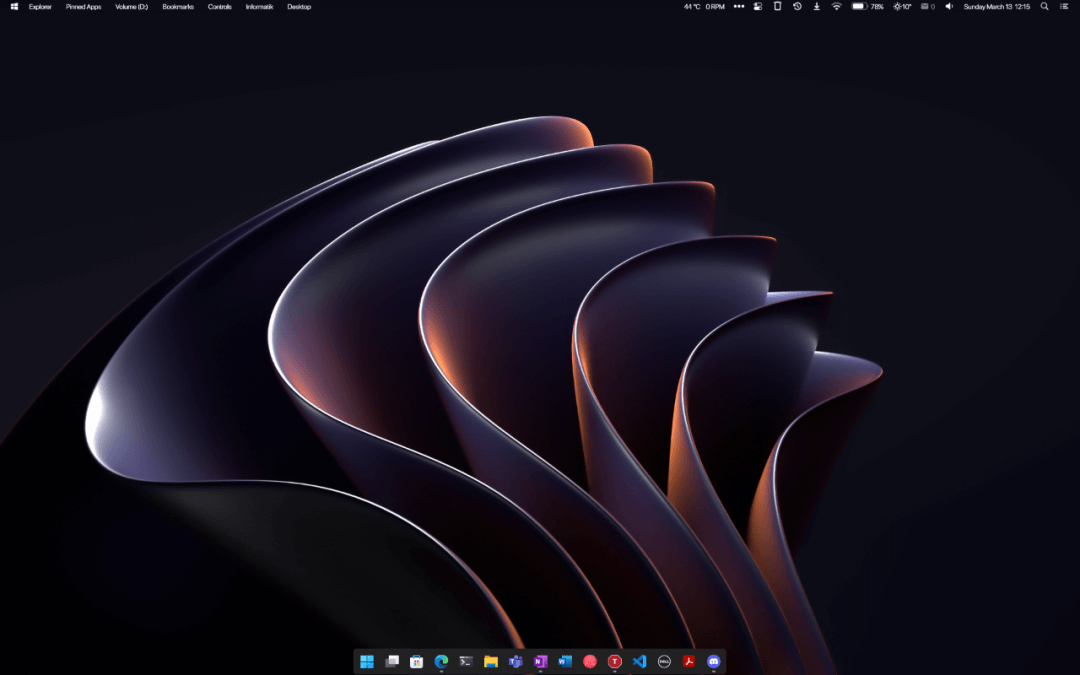Toggle Task View from the taskbar

(392, 661)
